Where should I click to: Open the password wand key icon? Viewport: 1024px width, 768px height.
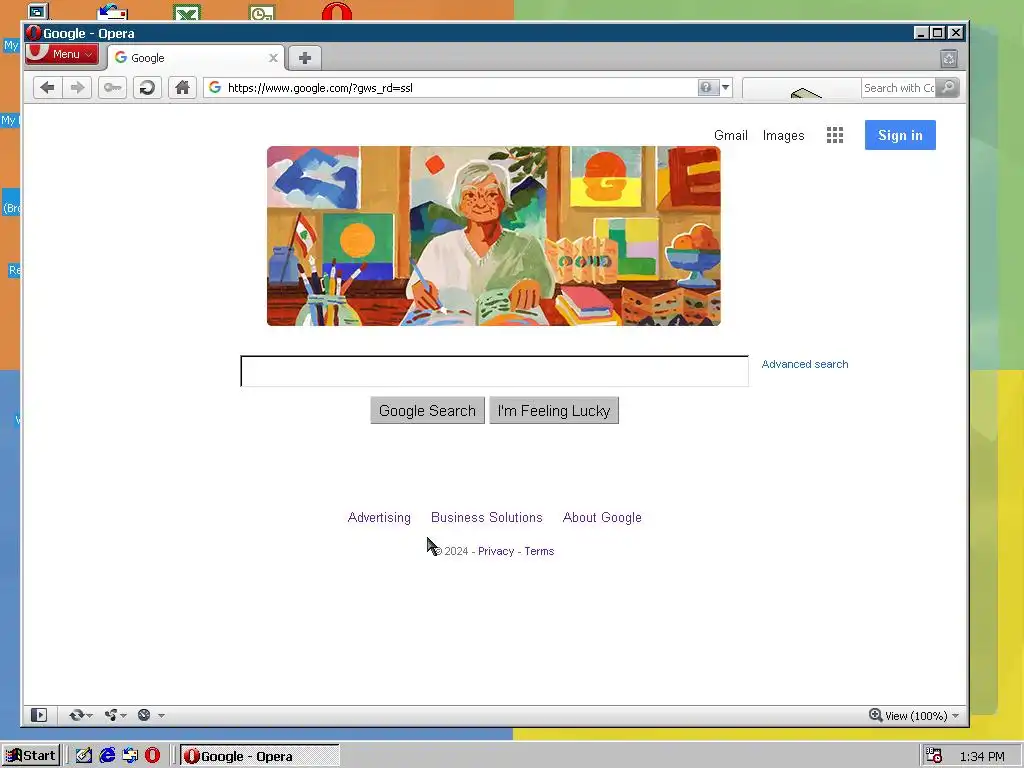pyautogui.click(x=112, y=88)
